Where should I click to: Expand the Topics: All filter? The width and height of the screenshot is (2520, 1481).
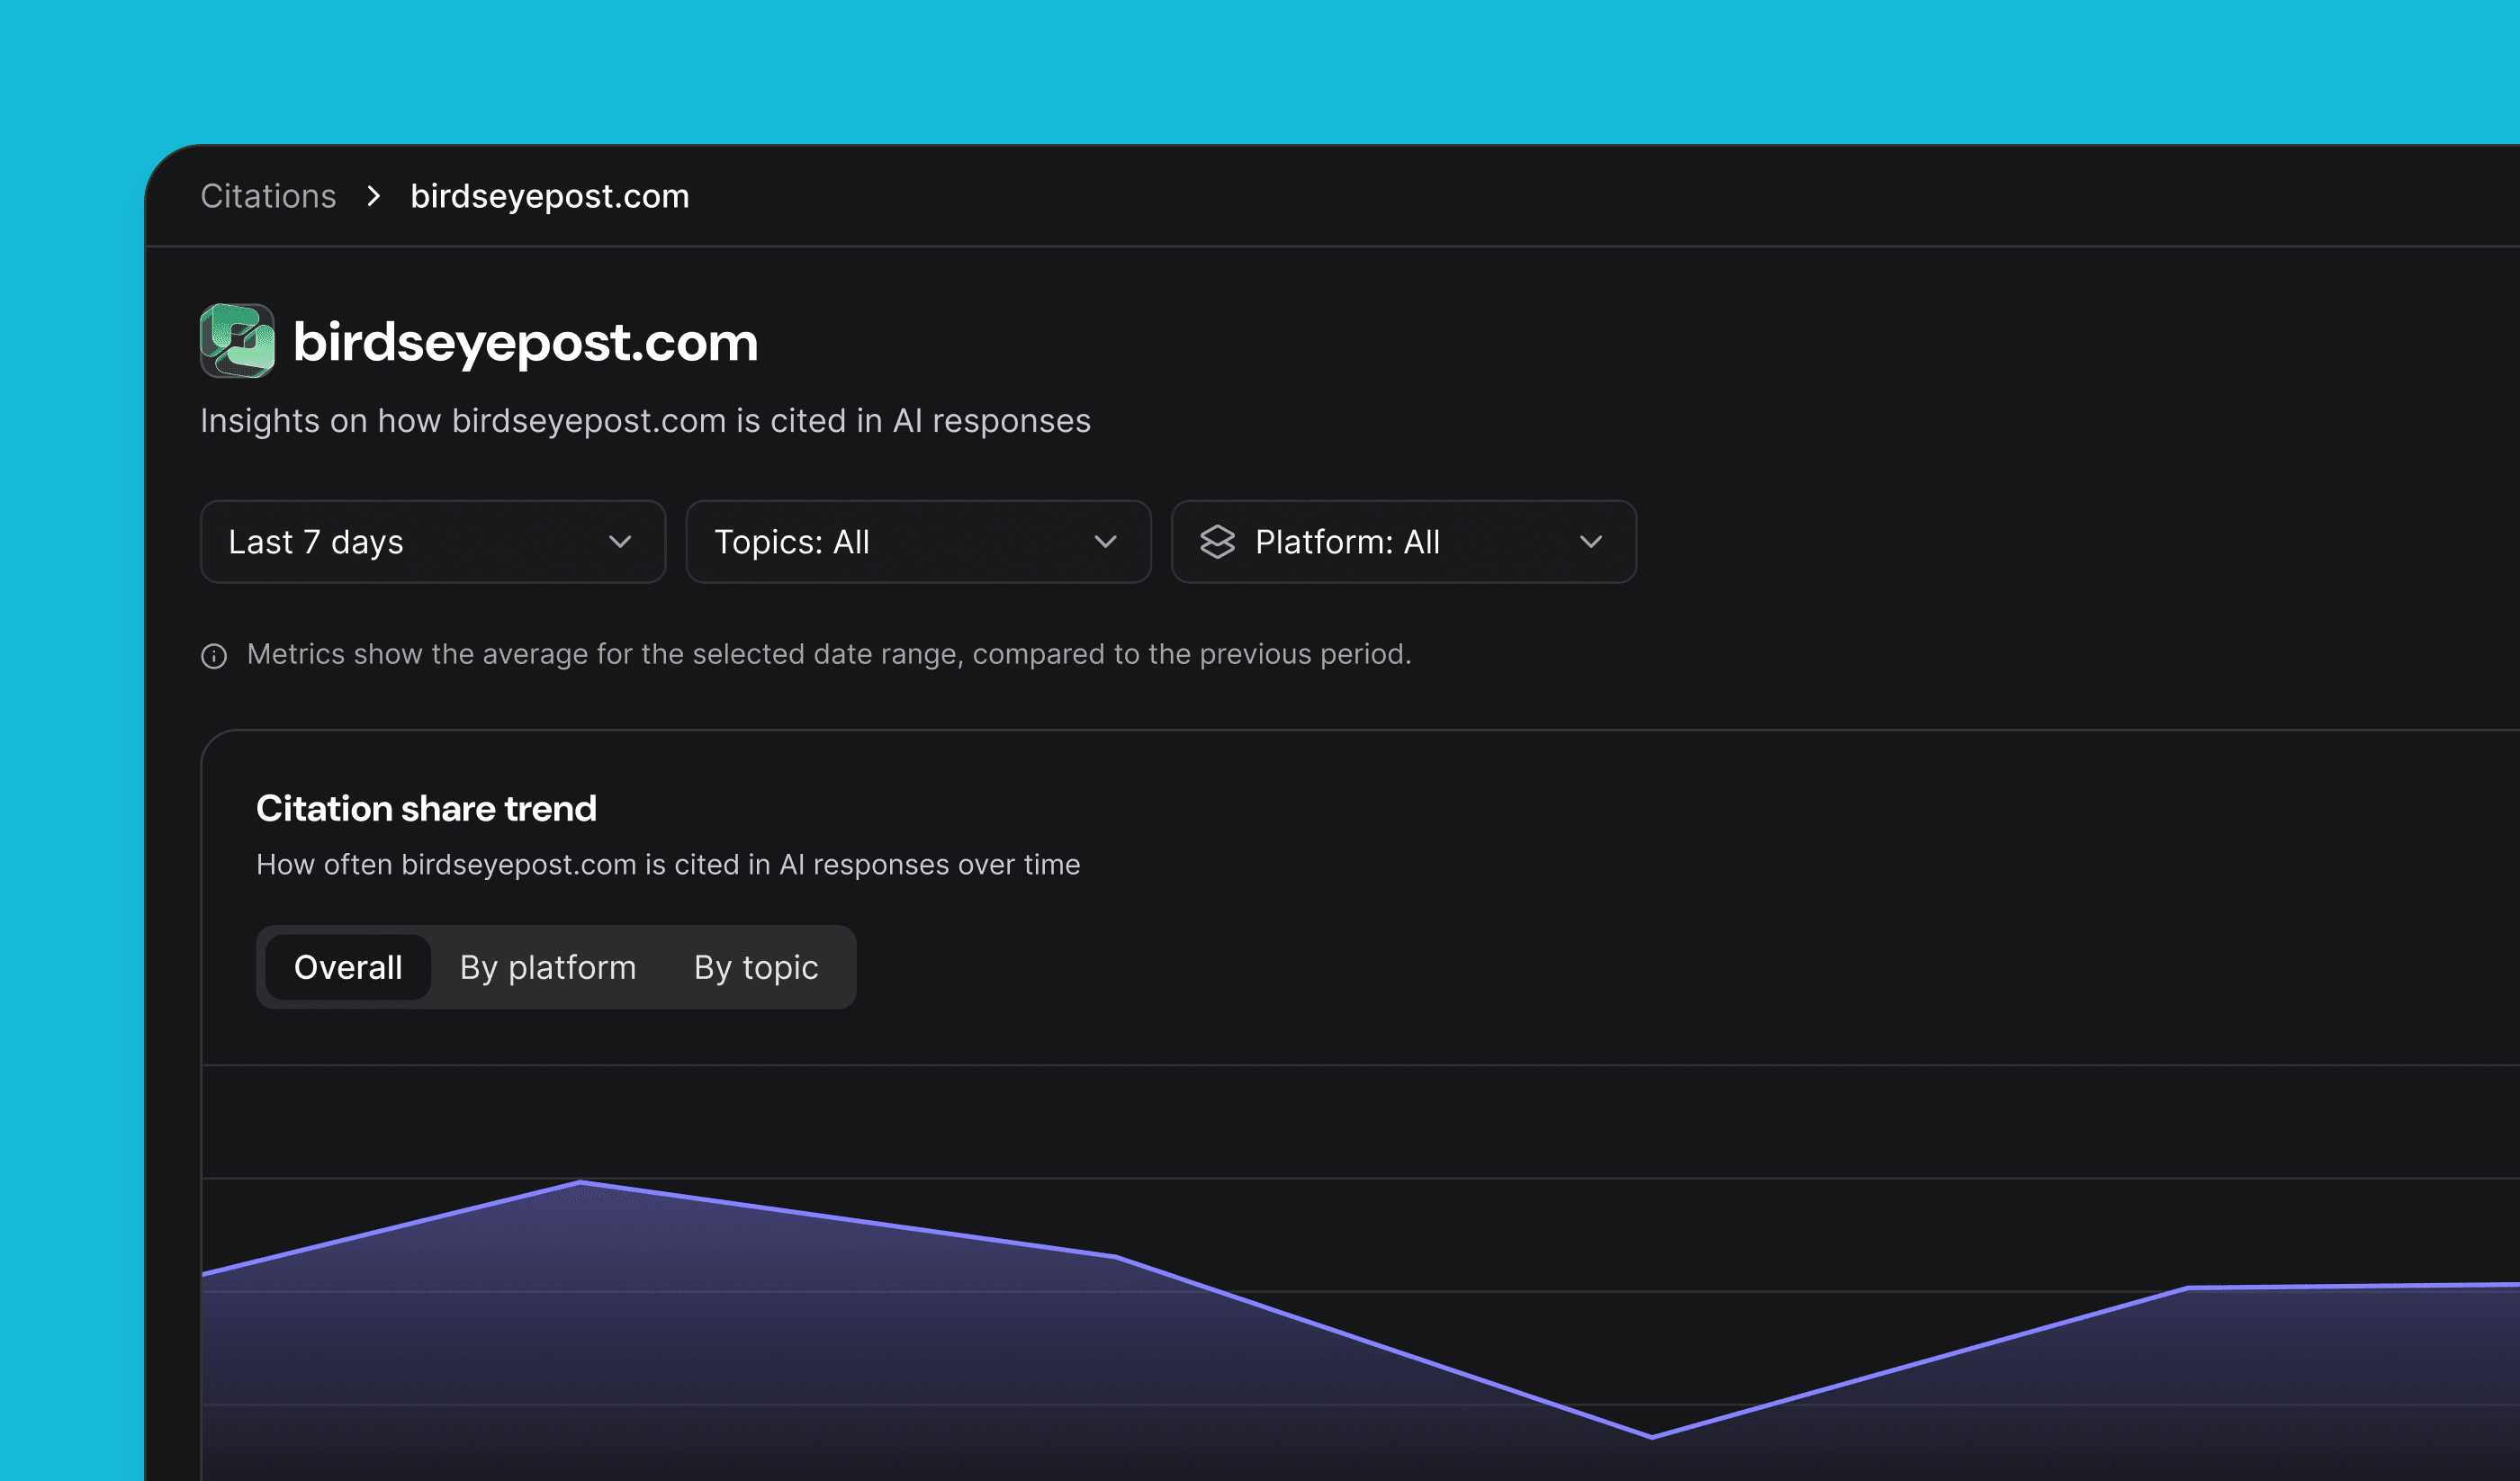coord(917,542)
